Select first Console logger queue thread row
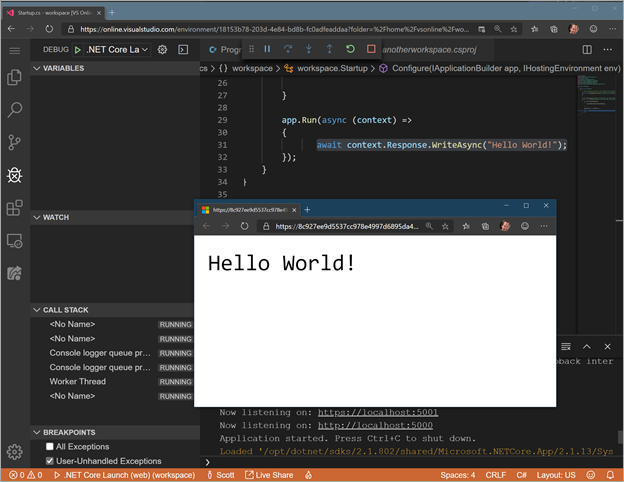The image size is (624, 482). click(113, 353)
